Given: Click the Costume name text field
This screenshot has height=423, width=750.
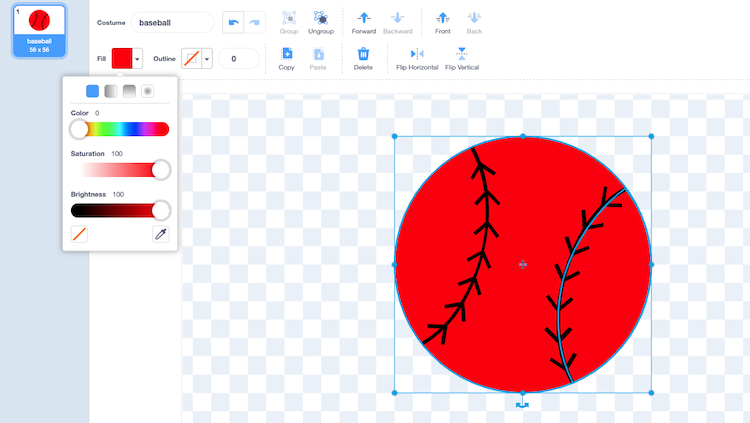Looking at the screenshot, I should point(172,22).
